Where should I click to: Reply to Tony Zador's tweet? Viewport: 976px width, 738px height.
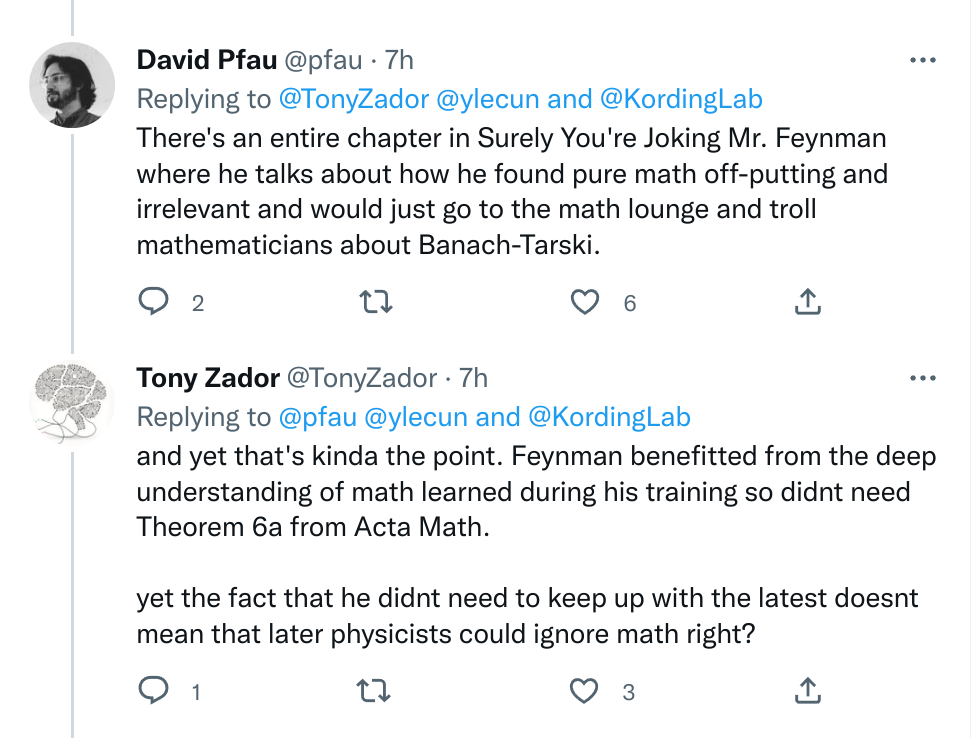(155, 691)
